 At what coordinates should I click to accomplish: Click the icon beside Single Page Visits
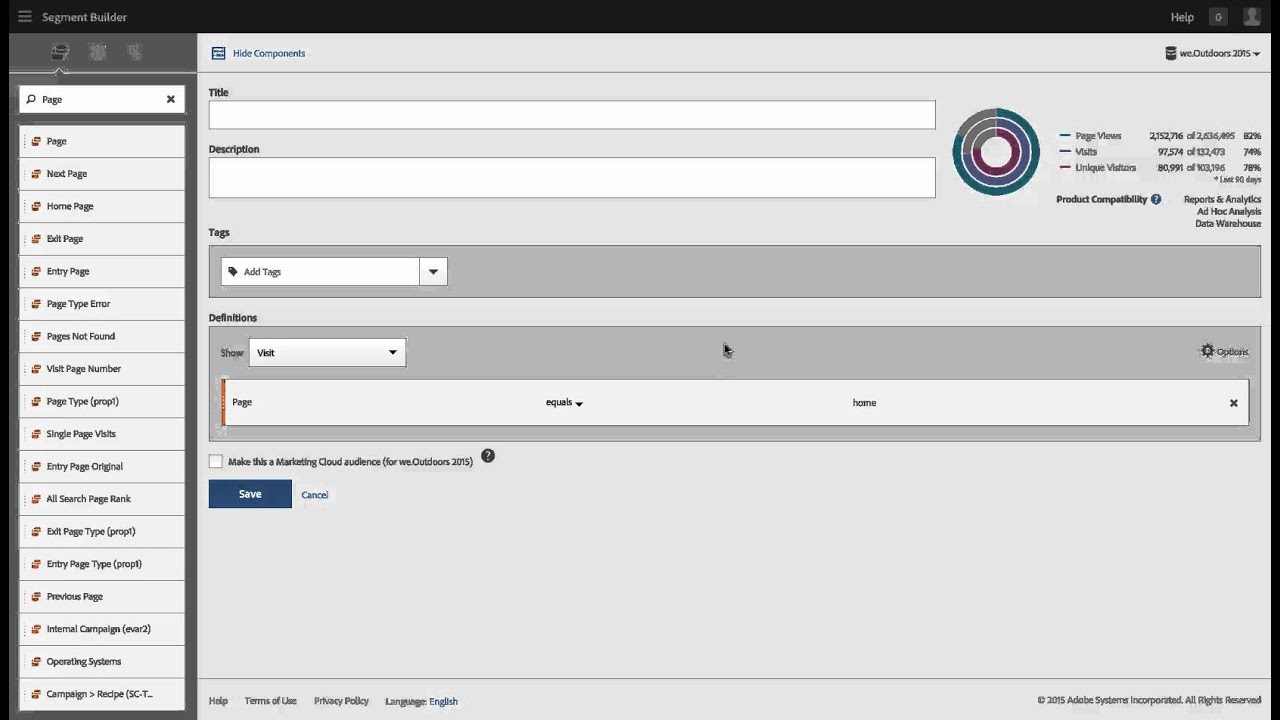[36, 434]
